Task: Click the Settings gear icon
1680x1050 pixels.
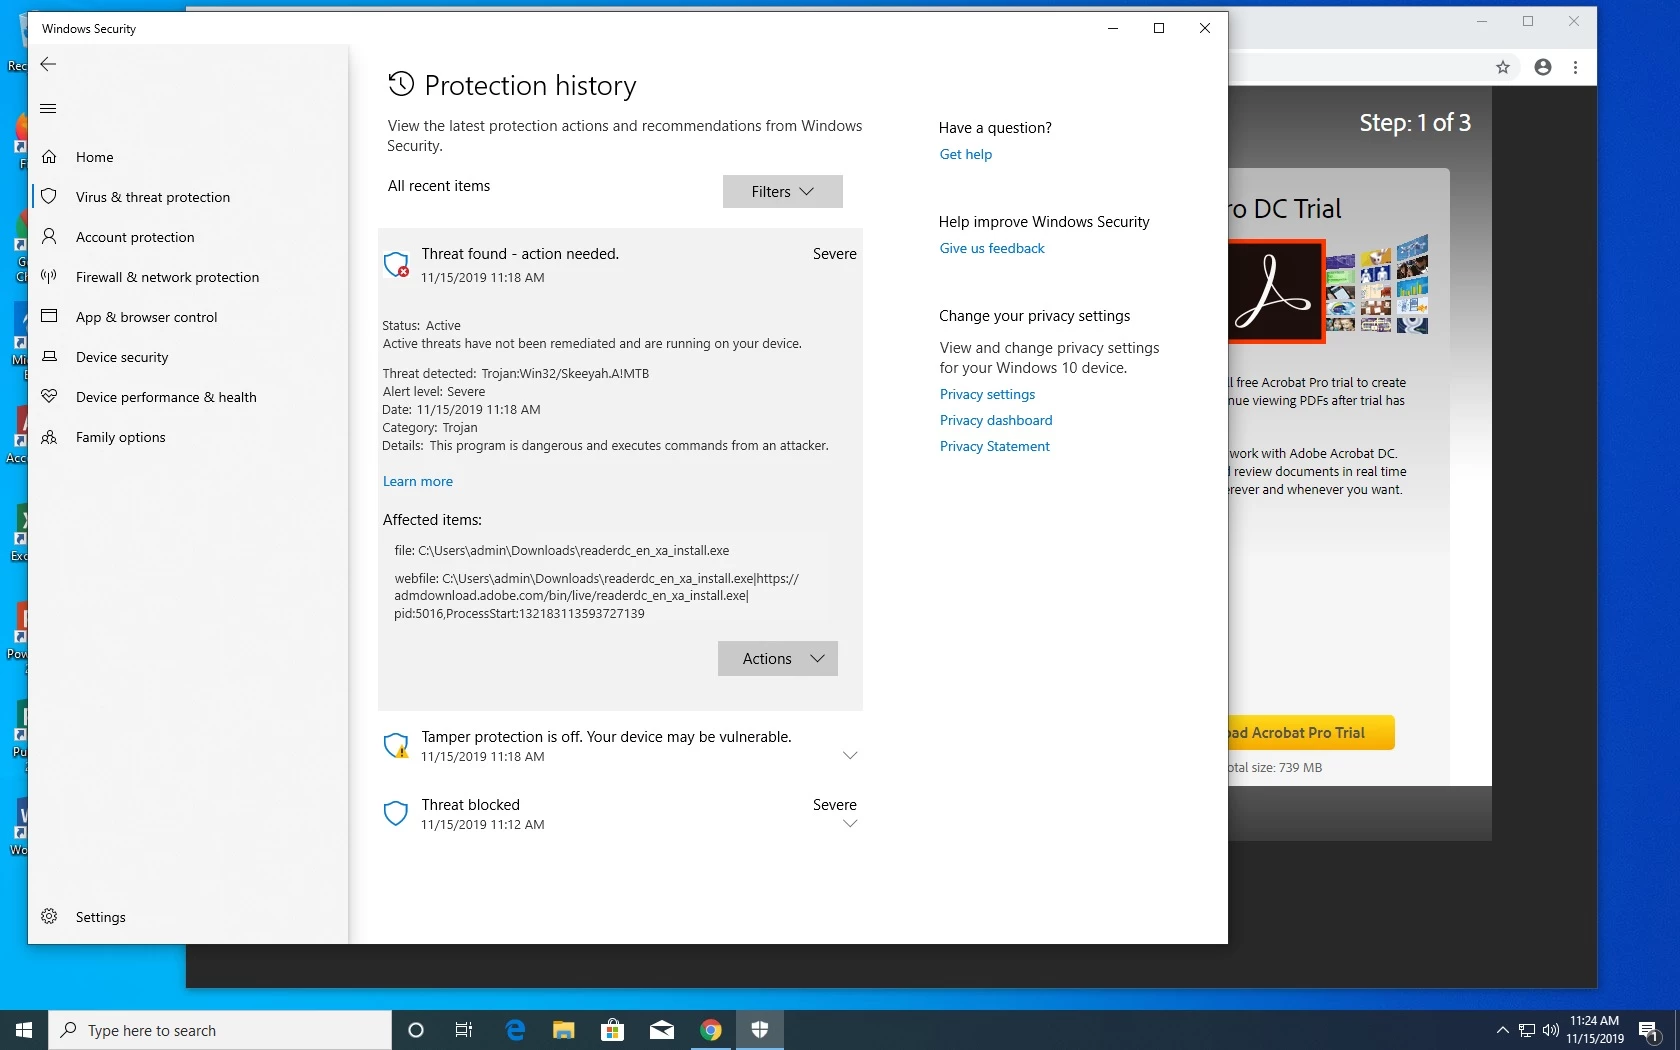Action: (49, 917)
